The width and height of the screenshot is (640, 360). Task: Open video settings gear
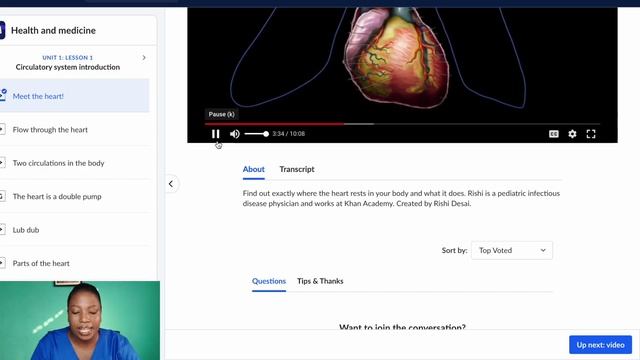pyautogui.click(x=572, y=134)
